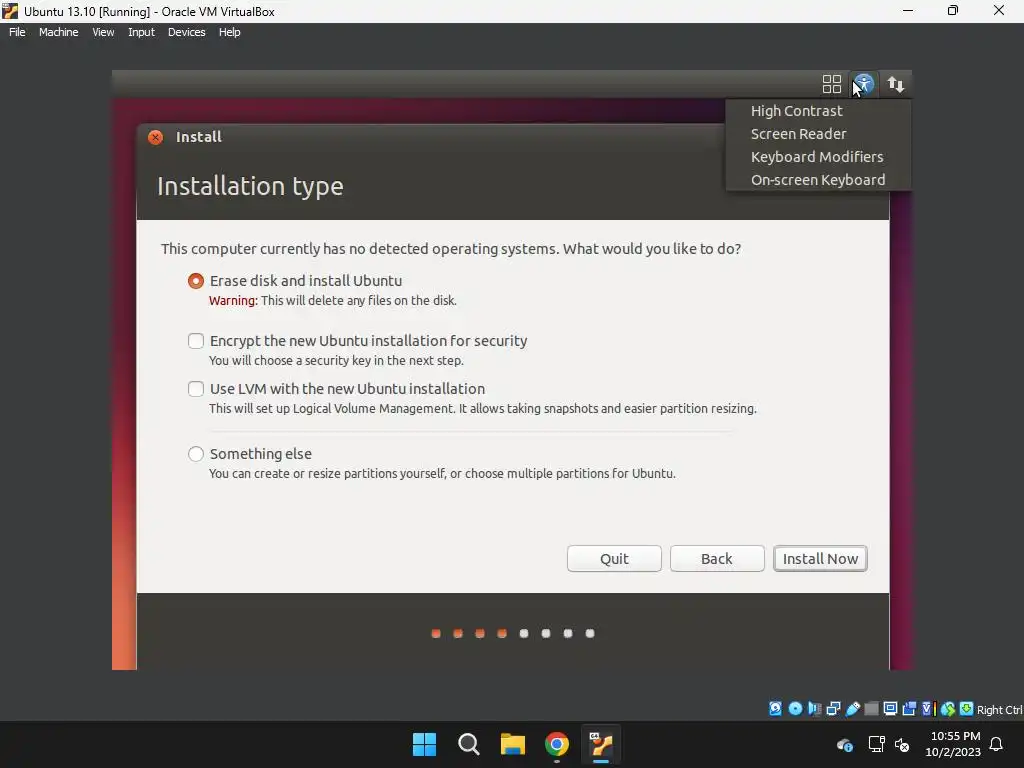Image resolution: width=1024 pixels, height=768 pixels.
Task: Click the Quit button
Action: tap(614, 559)
